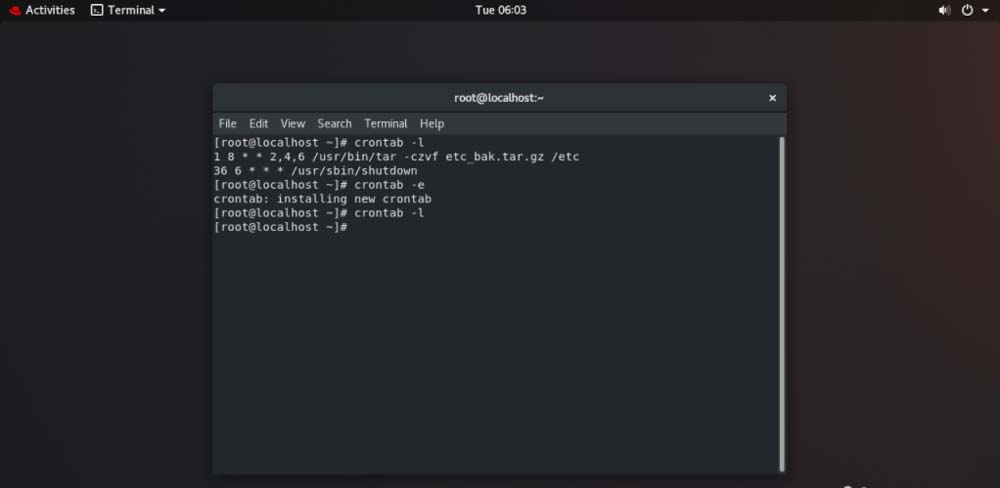The width and height of the screenshot is (1000, 488).
Task: Open the Help menu
Action: [432, 123]
